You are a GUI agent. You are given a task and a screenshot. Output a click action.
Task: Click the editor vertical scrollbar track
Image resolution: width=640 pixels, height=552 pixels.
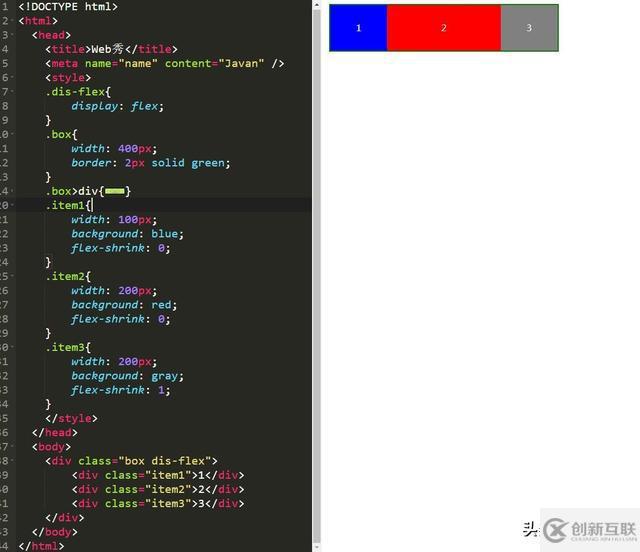coord(317,276)
